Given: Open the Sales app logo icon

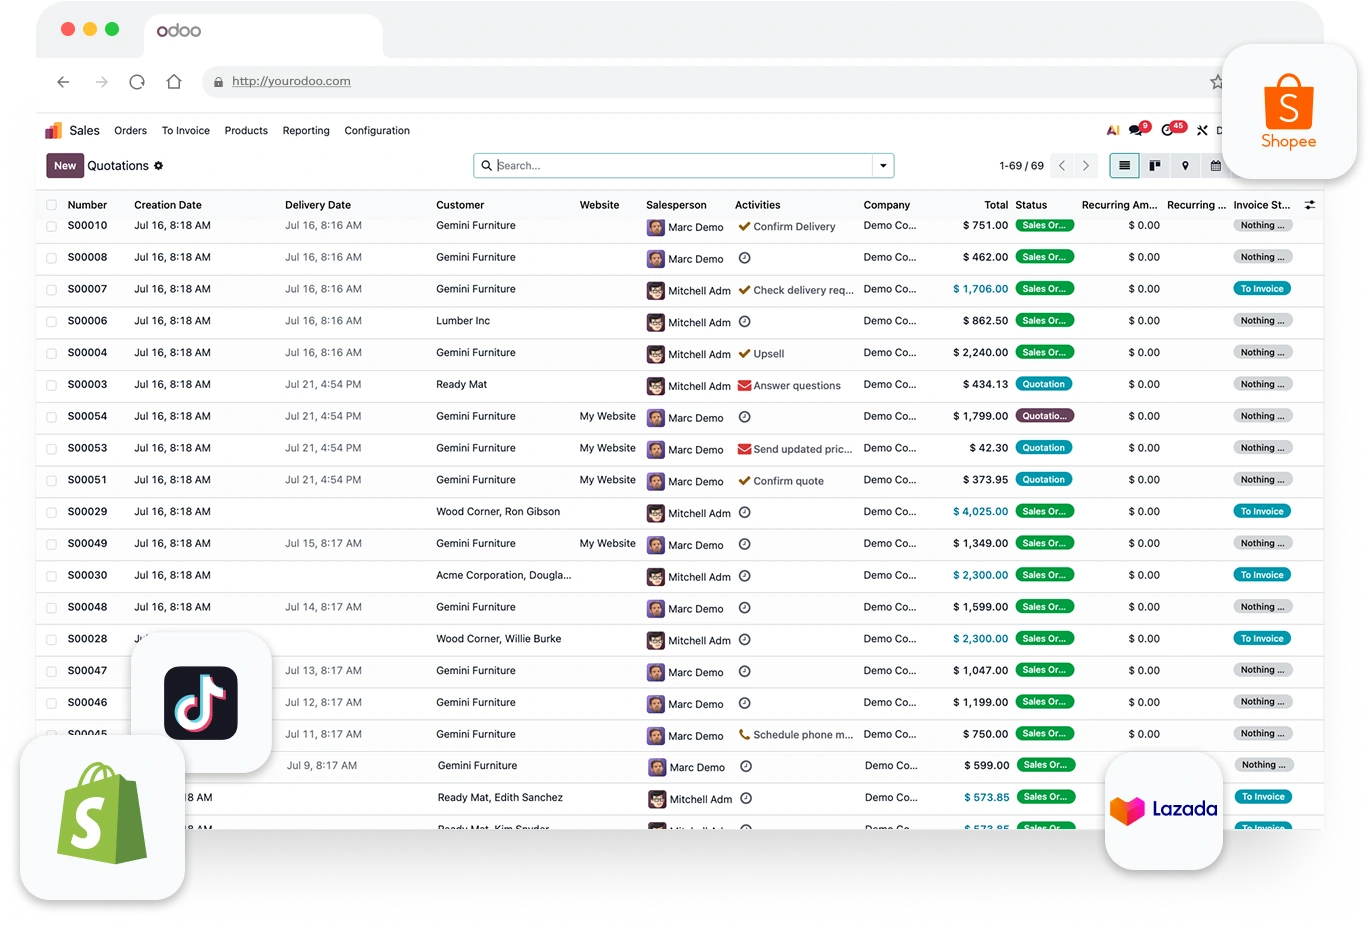Looking at the screenshot, I should 53,130.
